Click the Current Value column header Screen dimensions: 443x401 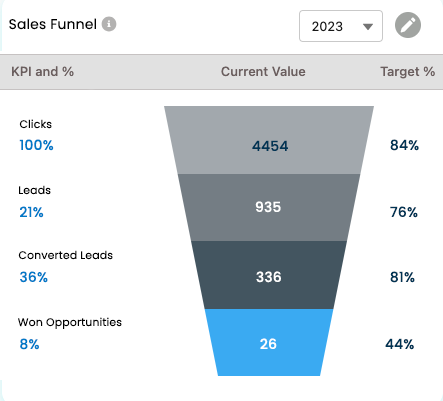tap(263, 72)
